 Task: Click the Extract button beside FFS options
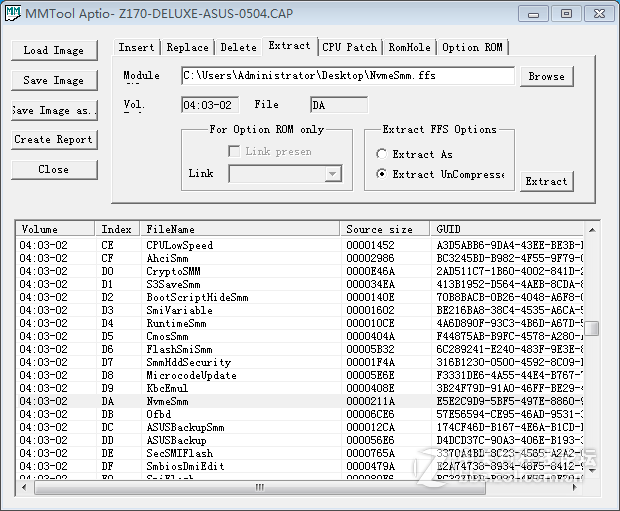click(x=546, y=181)
